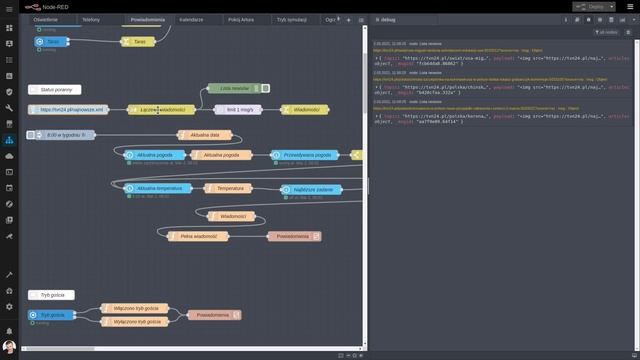Select the Wyłączono tryb gościa node
The width and height of the screenshot is (640, 360).
point(135,322)
